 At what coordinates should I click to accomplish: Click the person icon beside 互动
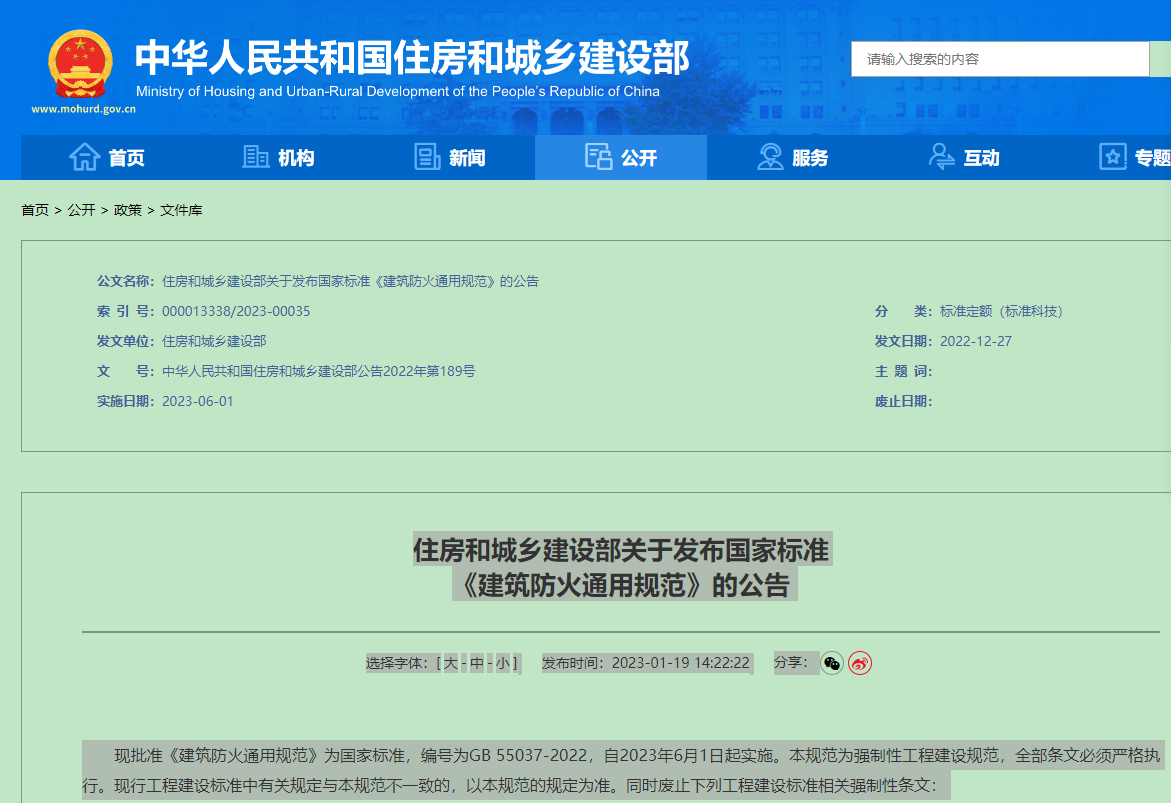[x=941, y=157]
